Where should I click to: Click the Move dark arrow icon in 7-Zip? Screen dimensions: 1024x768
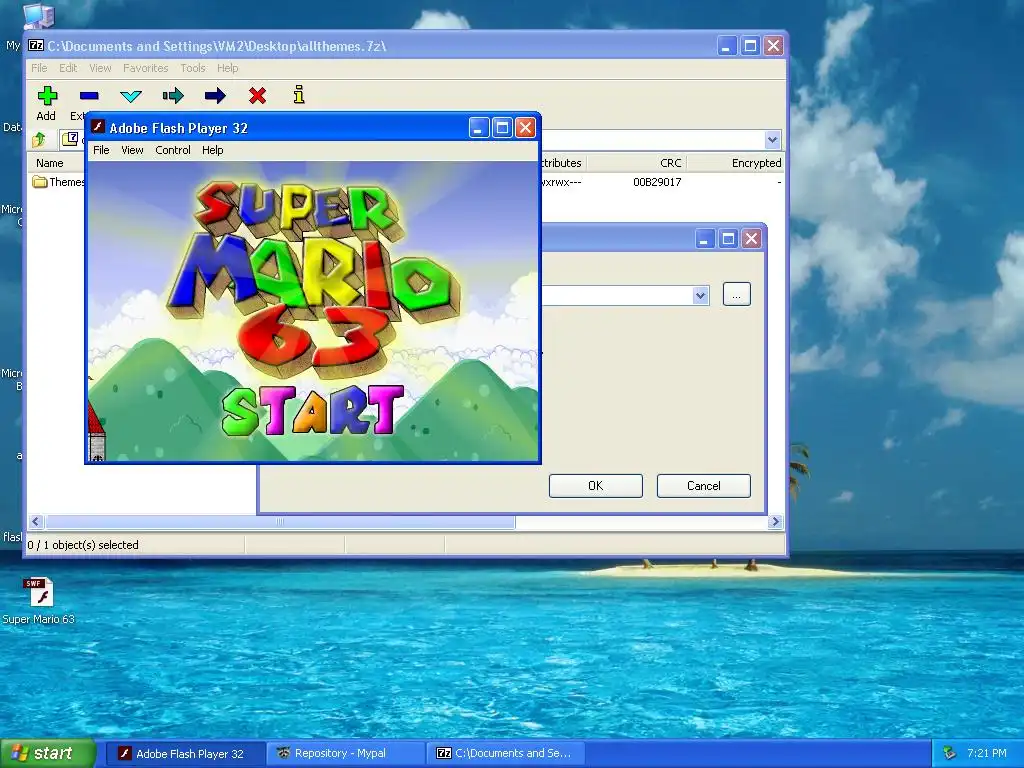(x=215, y=96)
